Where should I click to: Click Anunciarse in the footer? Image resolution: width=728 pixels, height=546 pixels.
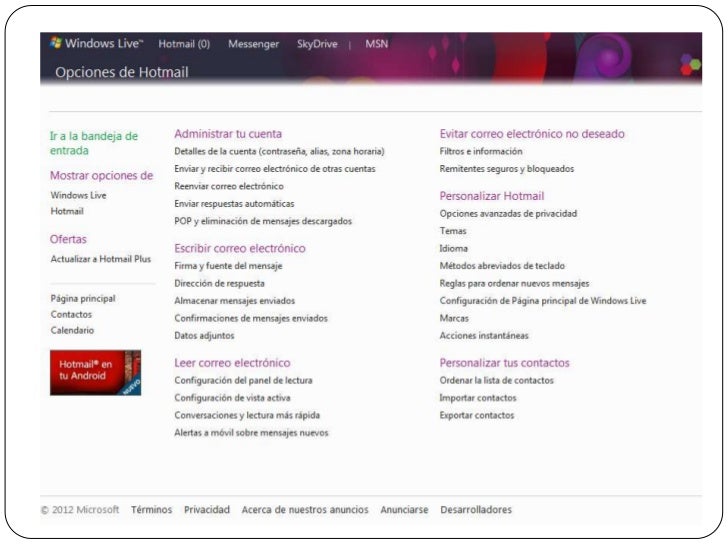coord(404,510)
